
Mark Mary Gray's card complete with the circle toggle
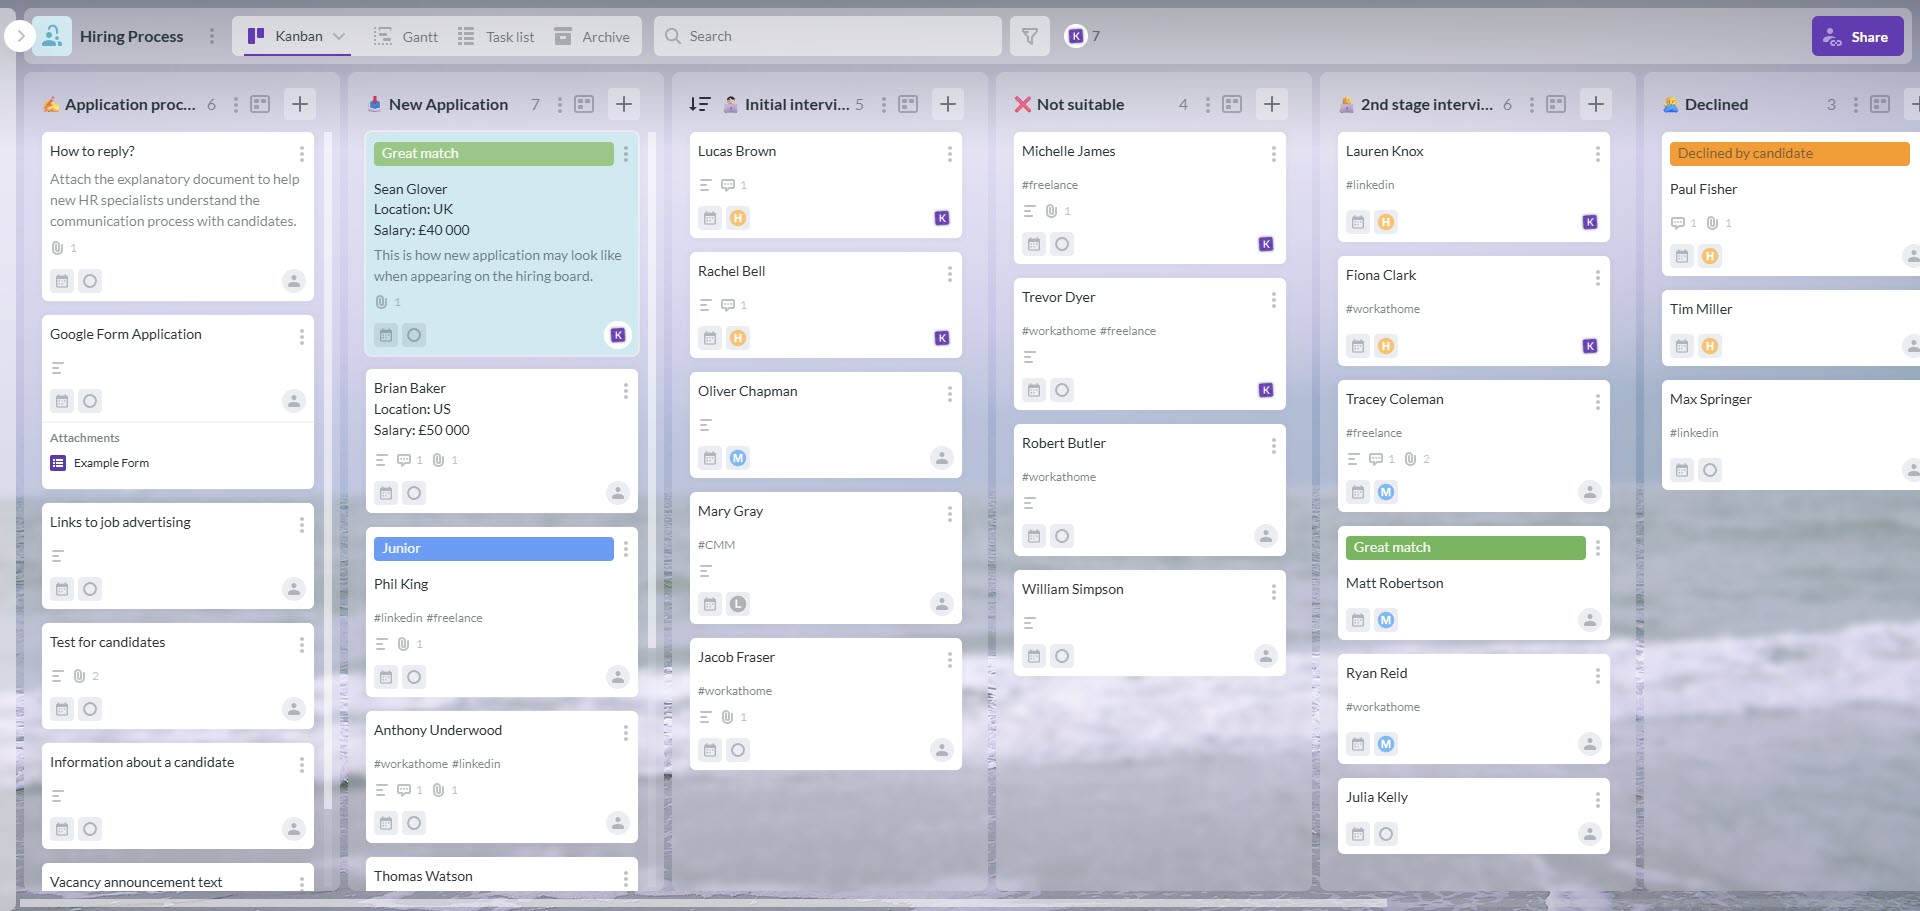pyautogui.click(x=738, y=604)
